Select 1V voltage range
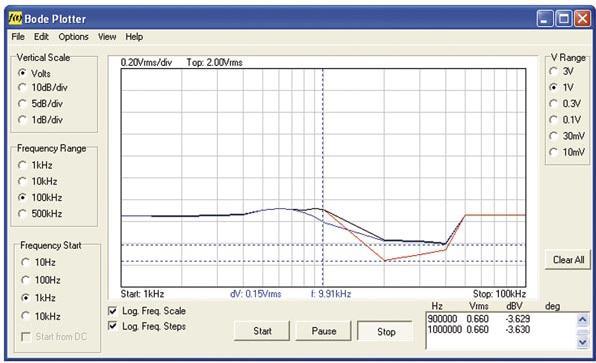The image size is (596, 363). click(554, 87)
